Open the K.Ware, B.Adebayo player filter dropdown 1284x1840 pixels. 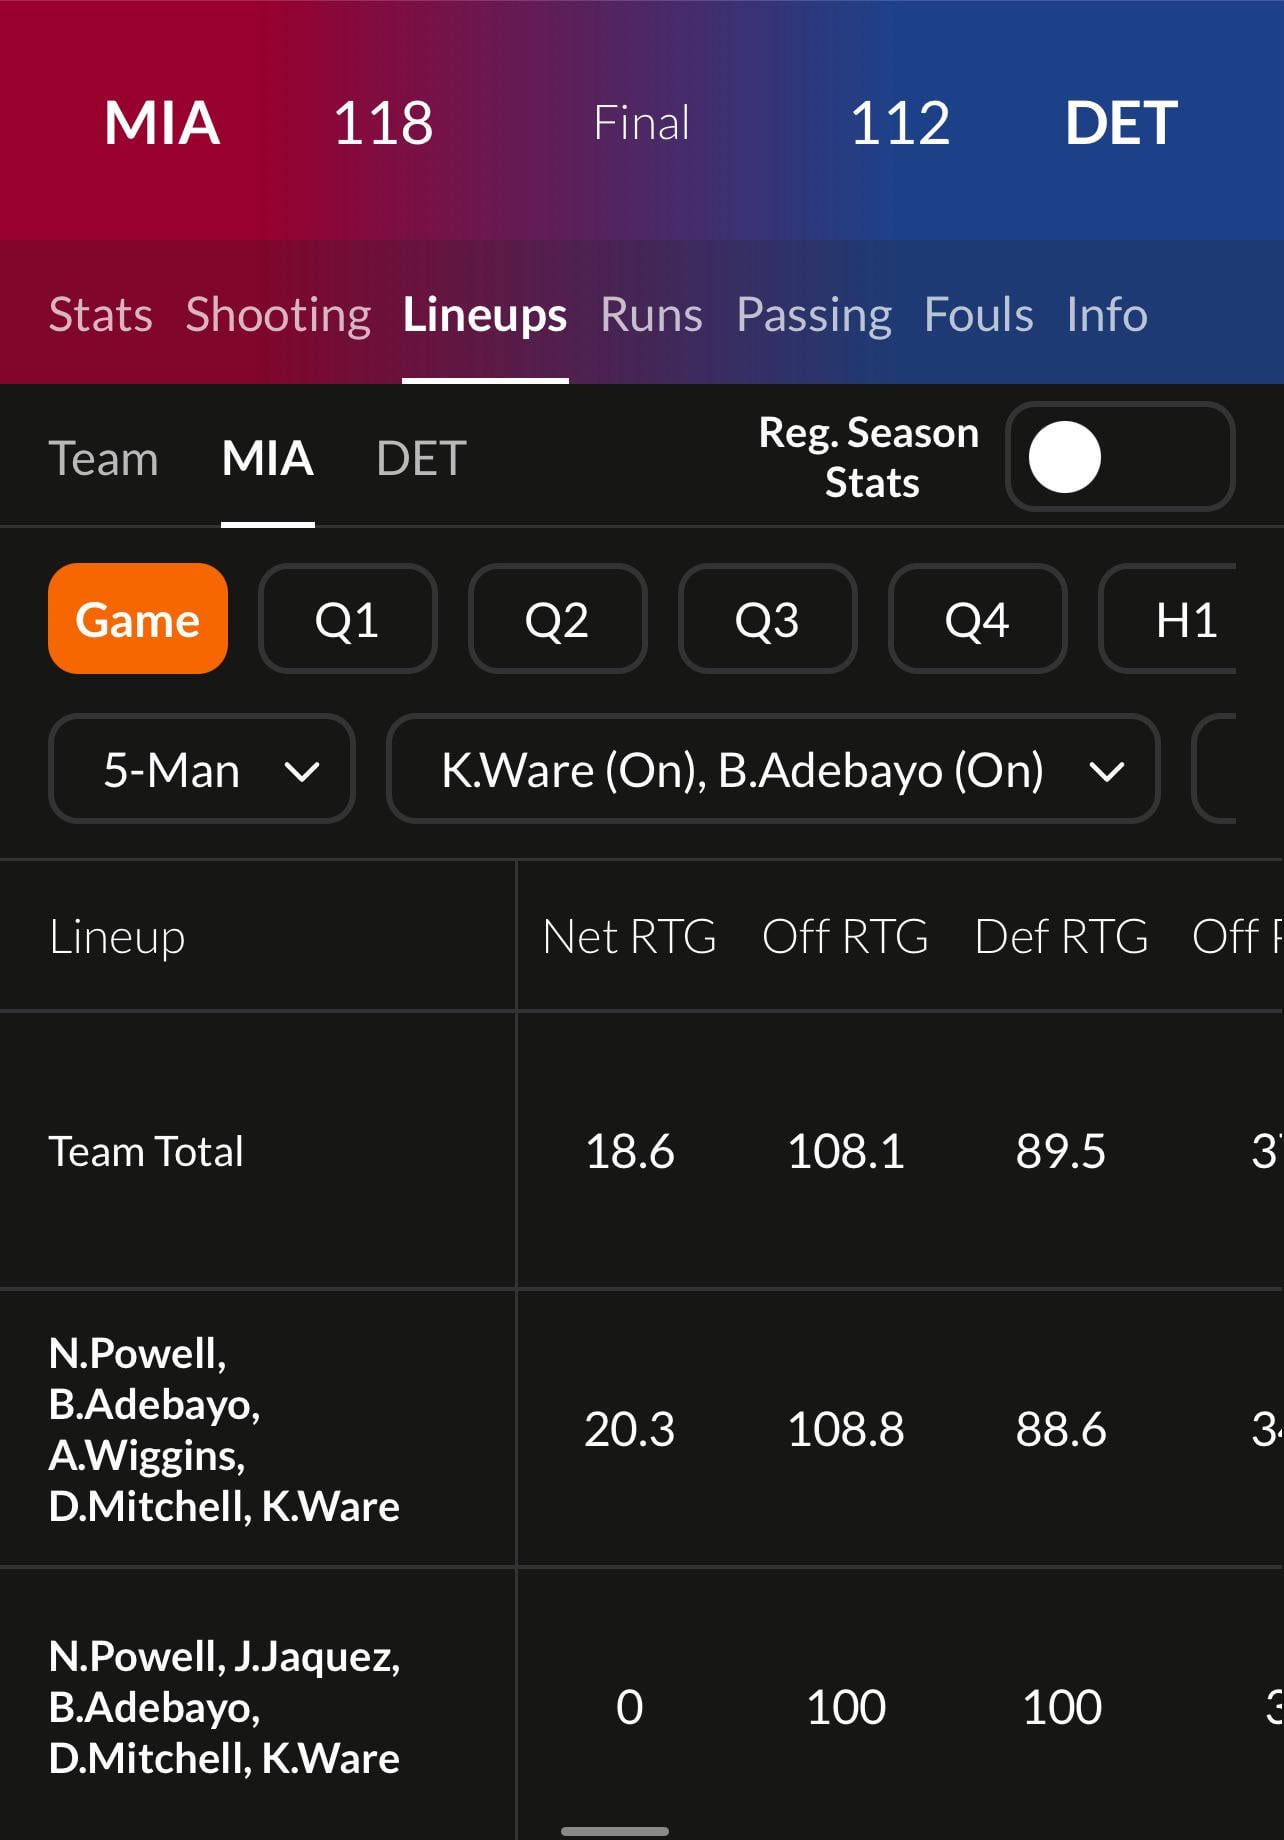pyautogui.click(x=772, y=769)
